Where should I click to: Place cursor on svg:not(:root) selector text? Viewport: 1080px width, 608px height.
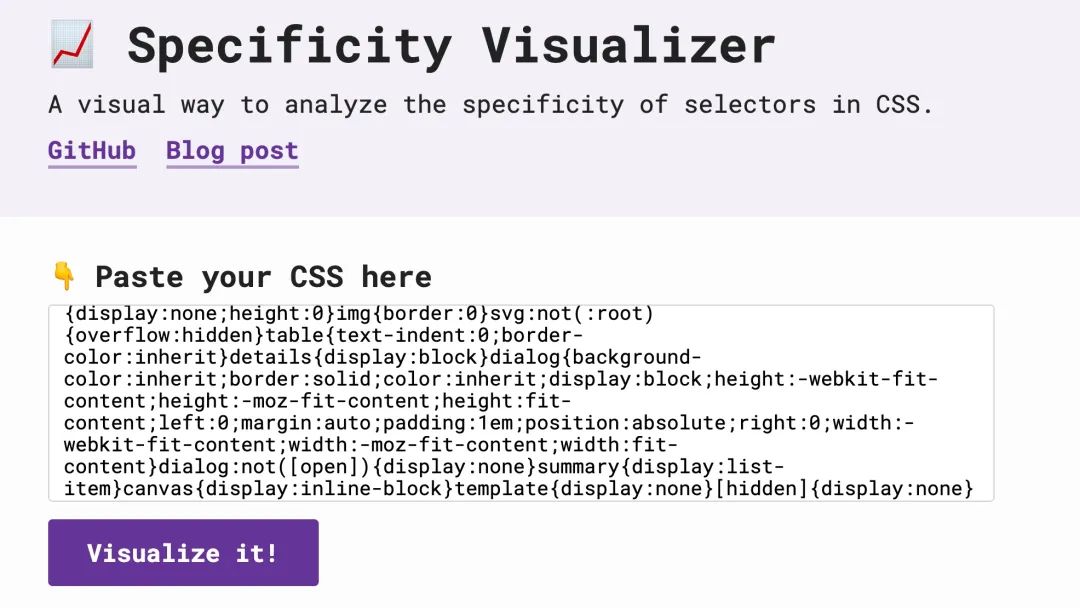tap(570, 314)
